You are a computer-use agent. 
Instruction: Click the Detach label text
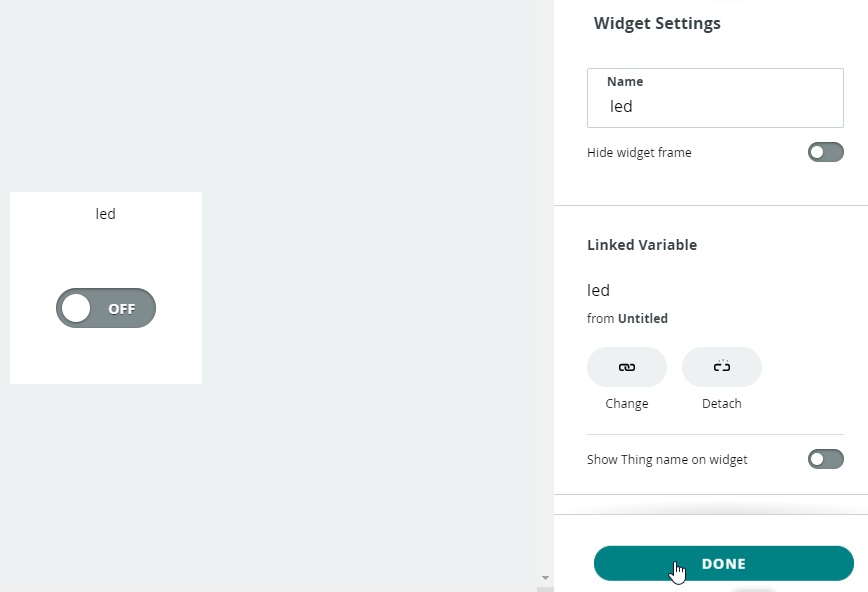click(721, 404)
